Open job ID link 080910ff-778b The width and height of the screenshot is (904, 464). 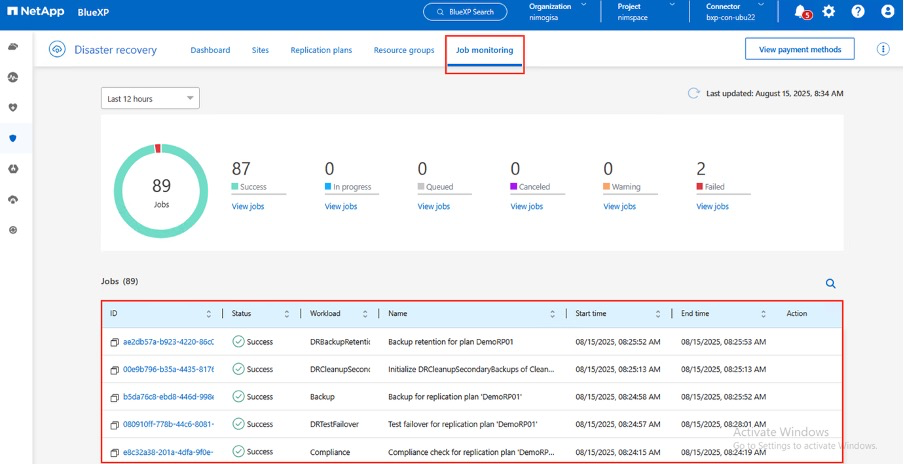point(167,424)
